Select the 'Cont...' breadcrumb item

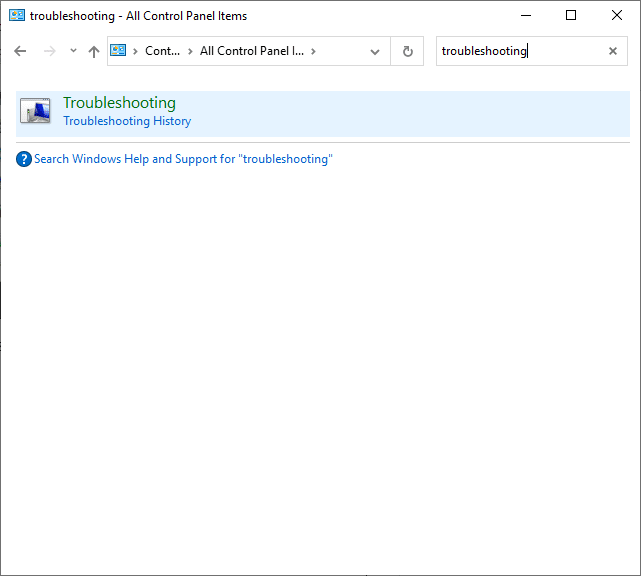pos(162,51)
